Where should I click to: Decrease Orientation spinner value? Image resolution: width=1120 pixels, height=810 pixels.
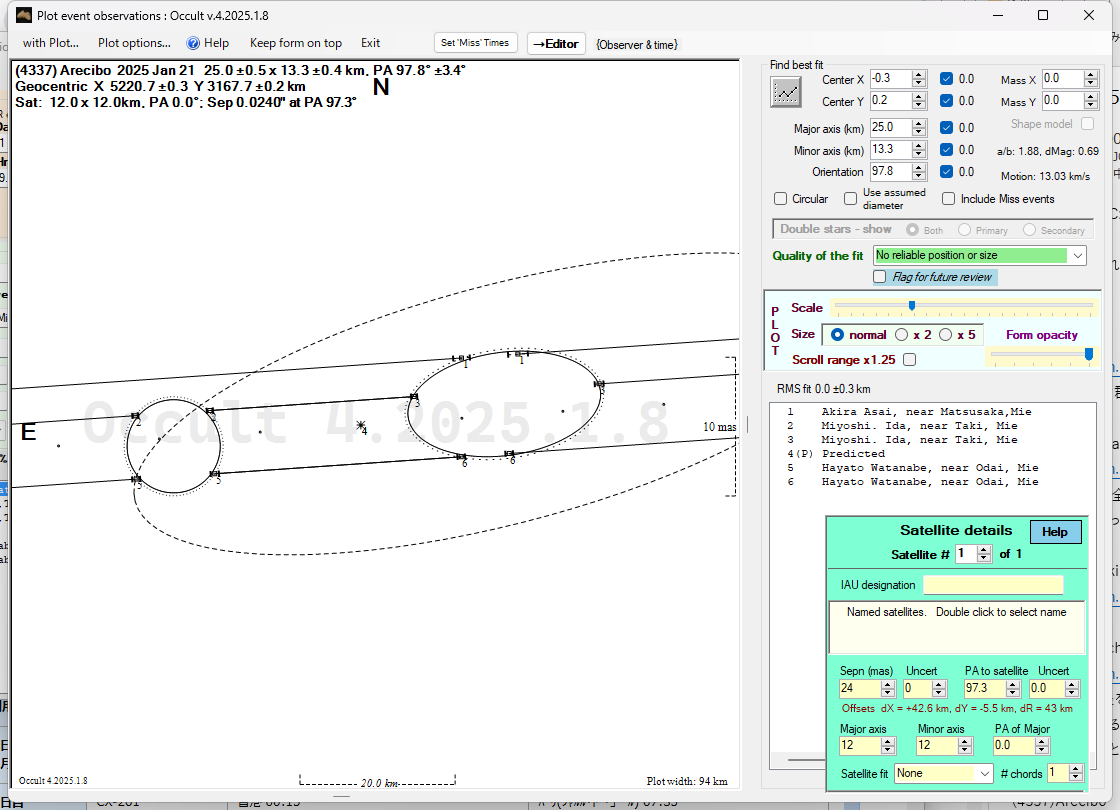point(919,176)
